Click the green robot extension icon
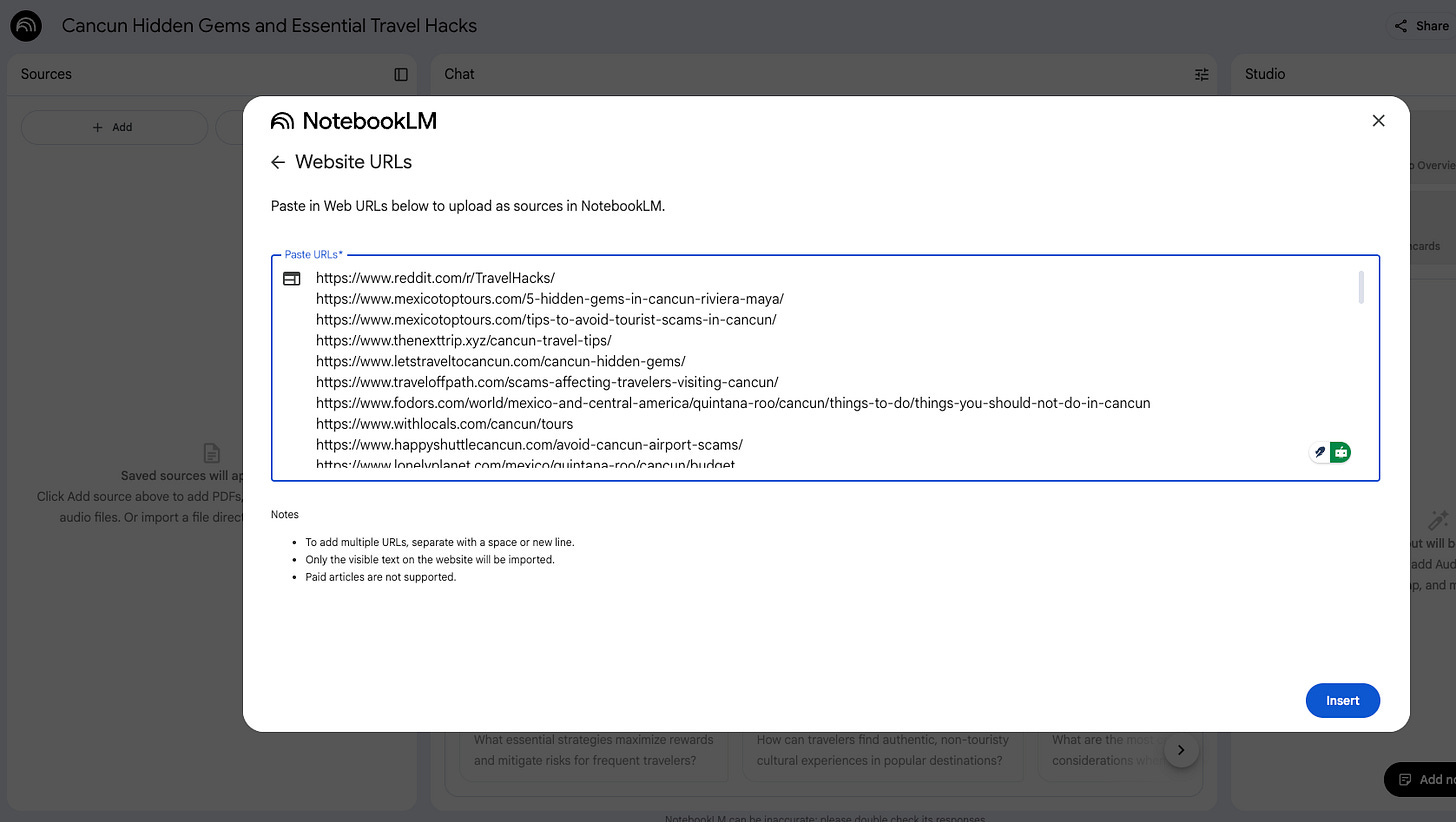 [x=1341, y=452]
